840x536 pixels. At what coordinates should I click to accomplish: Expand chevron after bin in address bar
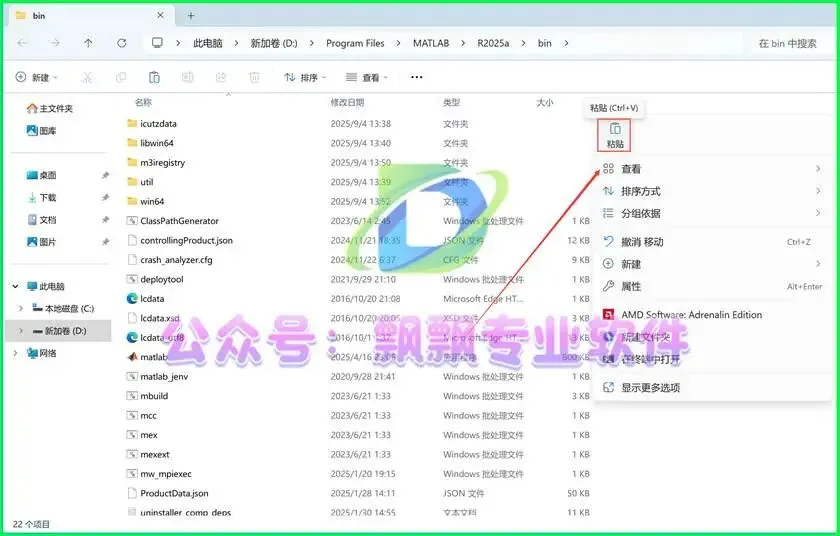click(x=566, y=43)
